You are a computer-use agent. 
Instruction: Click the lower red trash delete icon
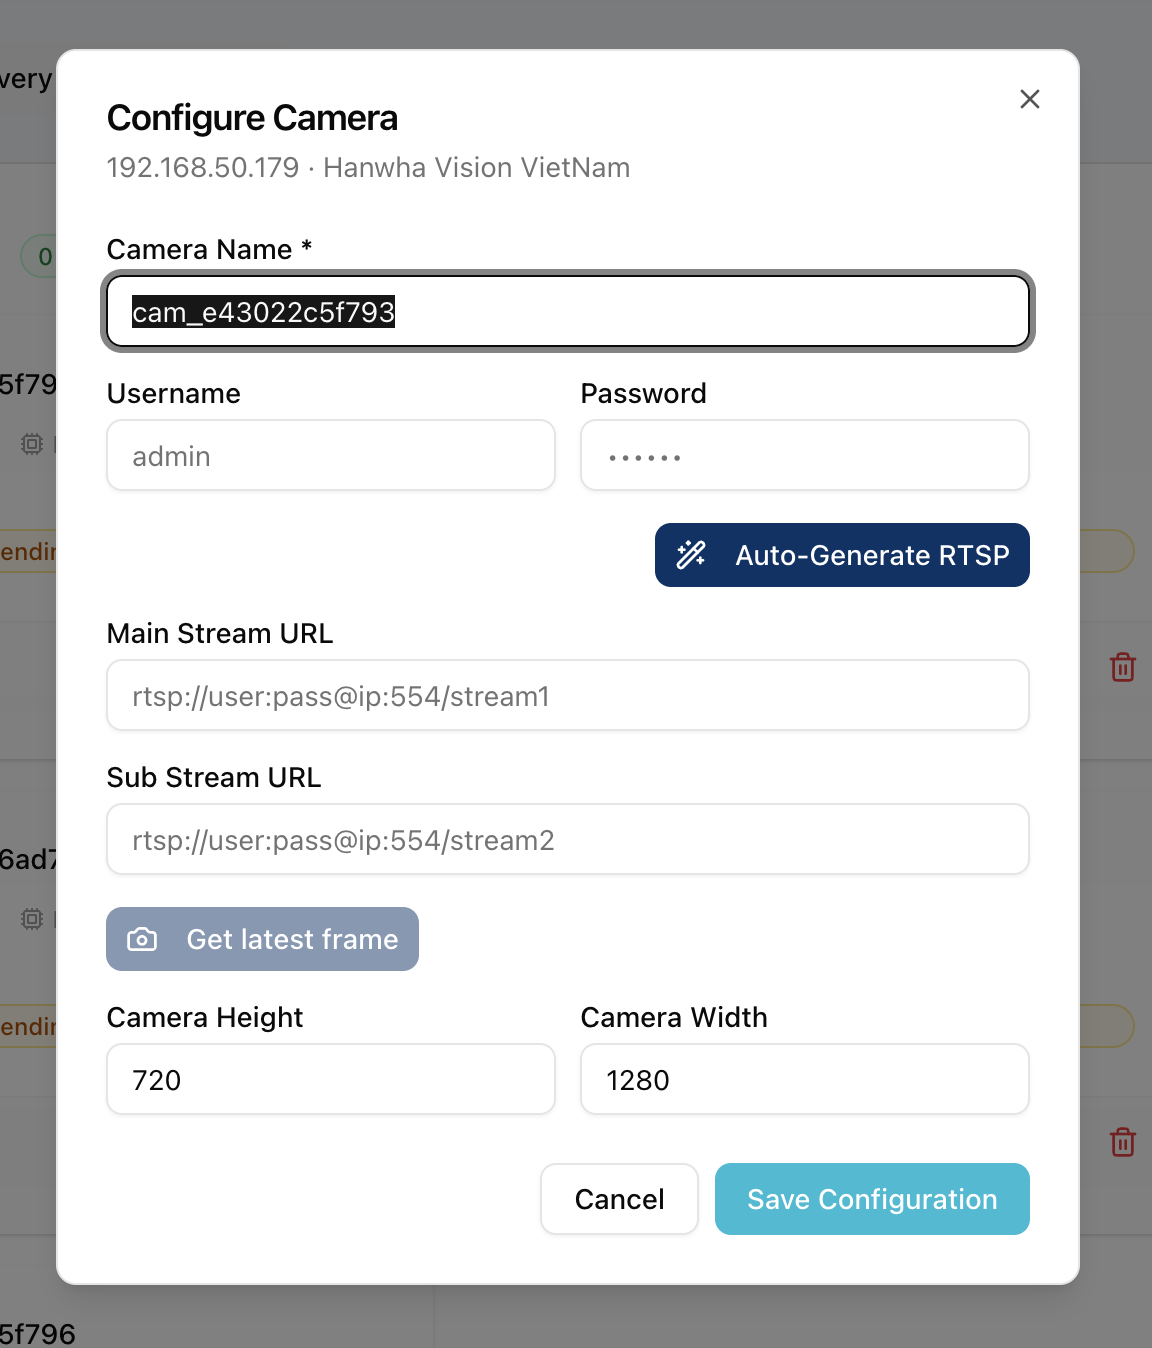coord(1122,1142)
